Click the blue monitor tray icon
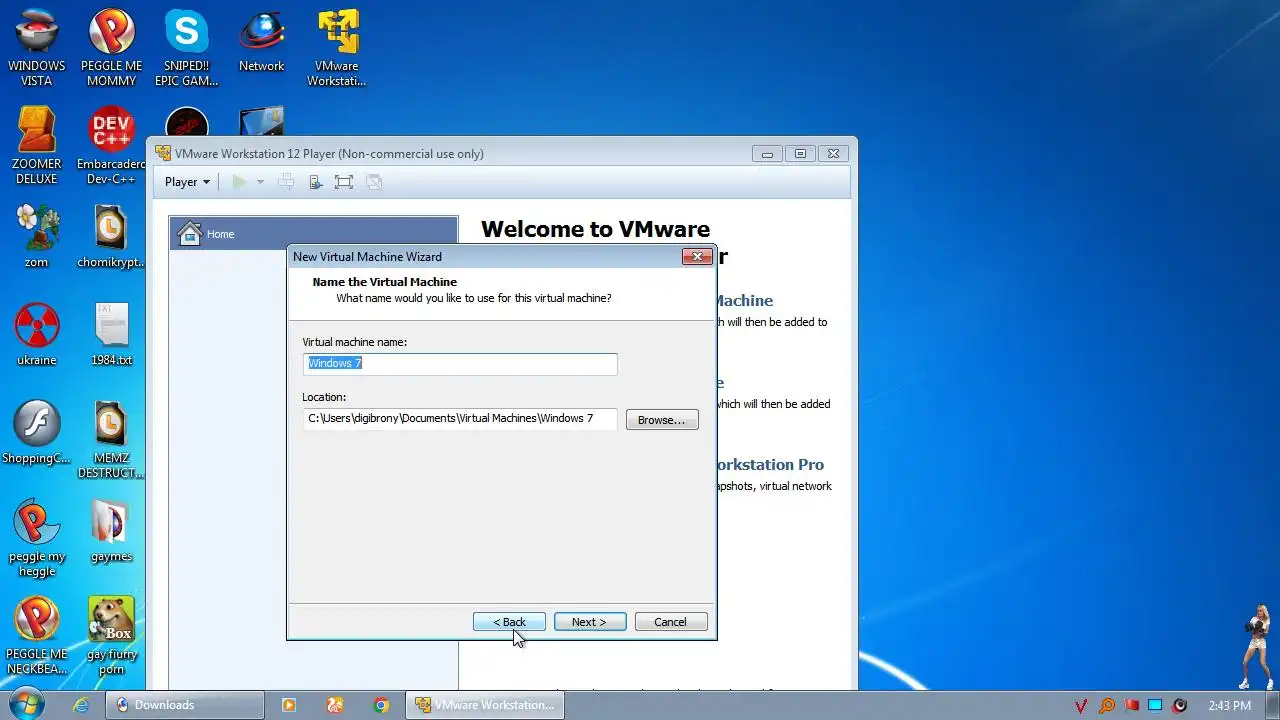 (x=1155, y=706)
